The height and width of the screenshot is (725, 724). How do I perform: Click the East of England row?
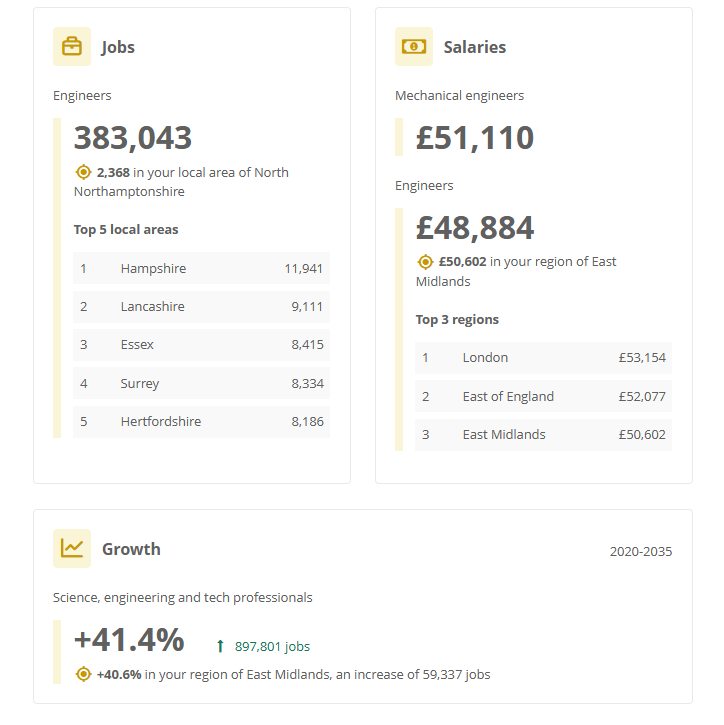(543, 396)
